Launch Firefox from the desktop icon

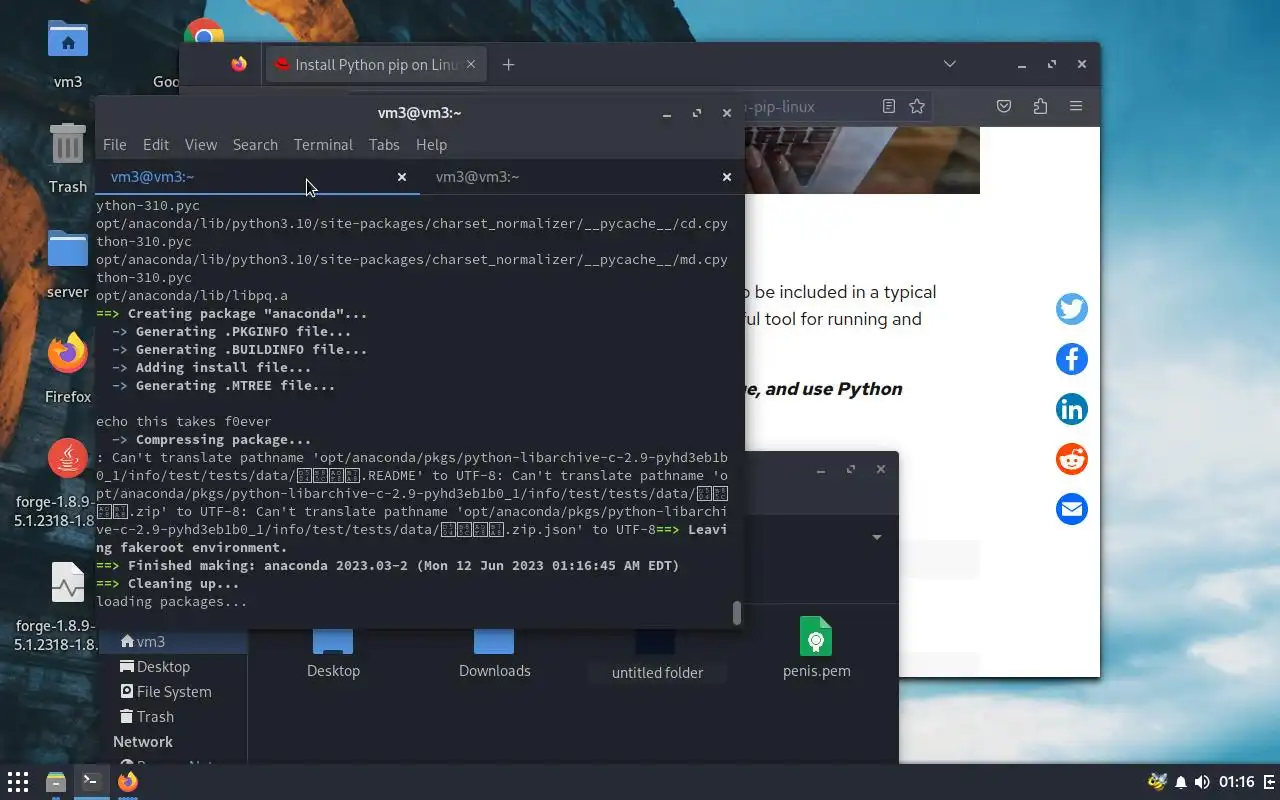click(67, 354)
